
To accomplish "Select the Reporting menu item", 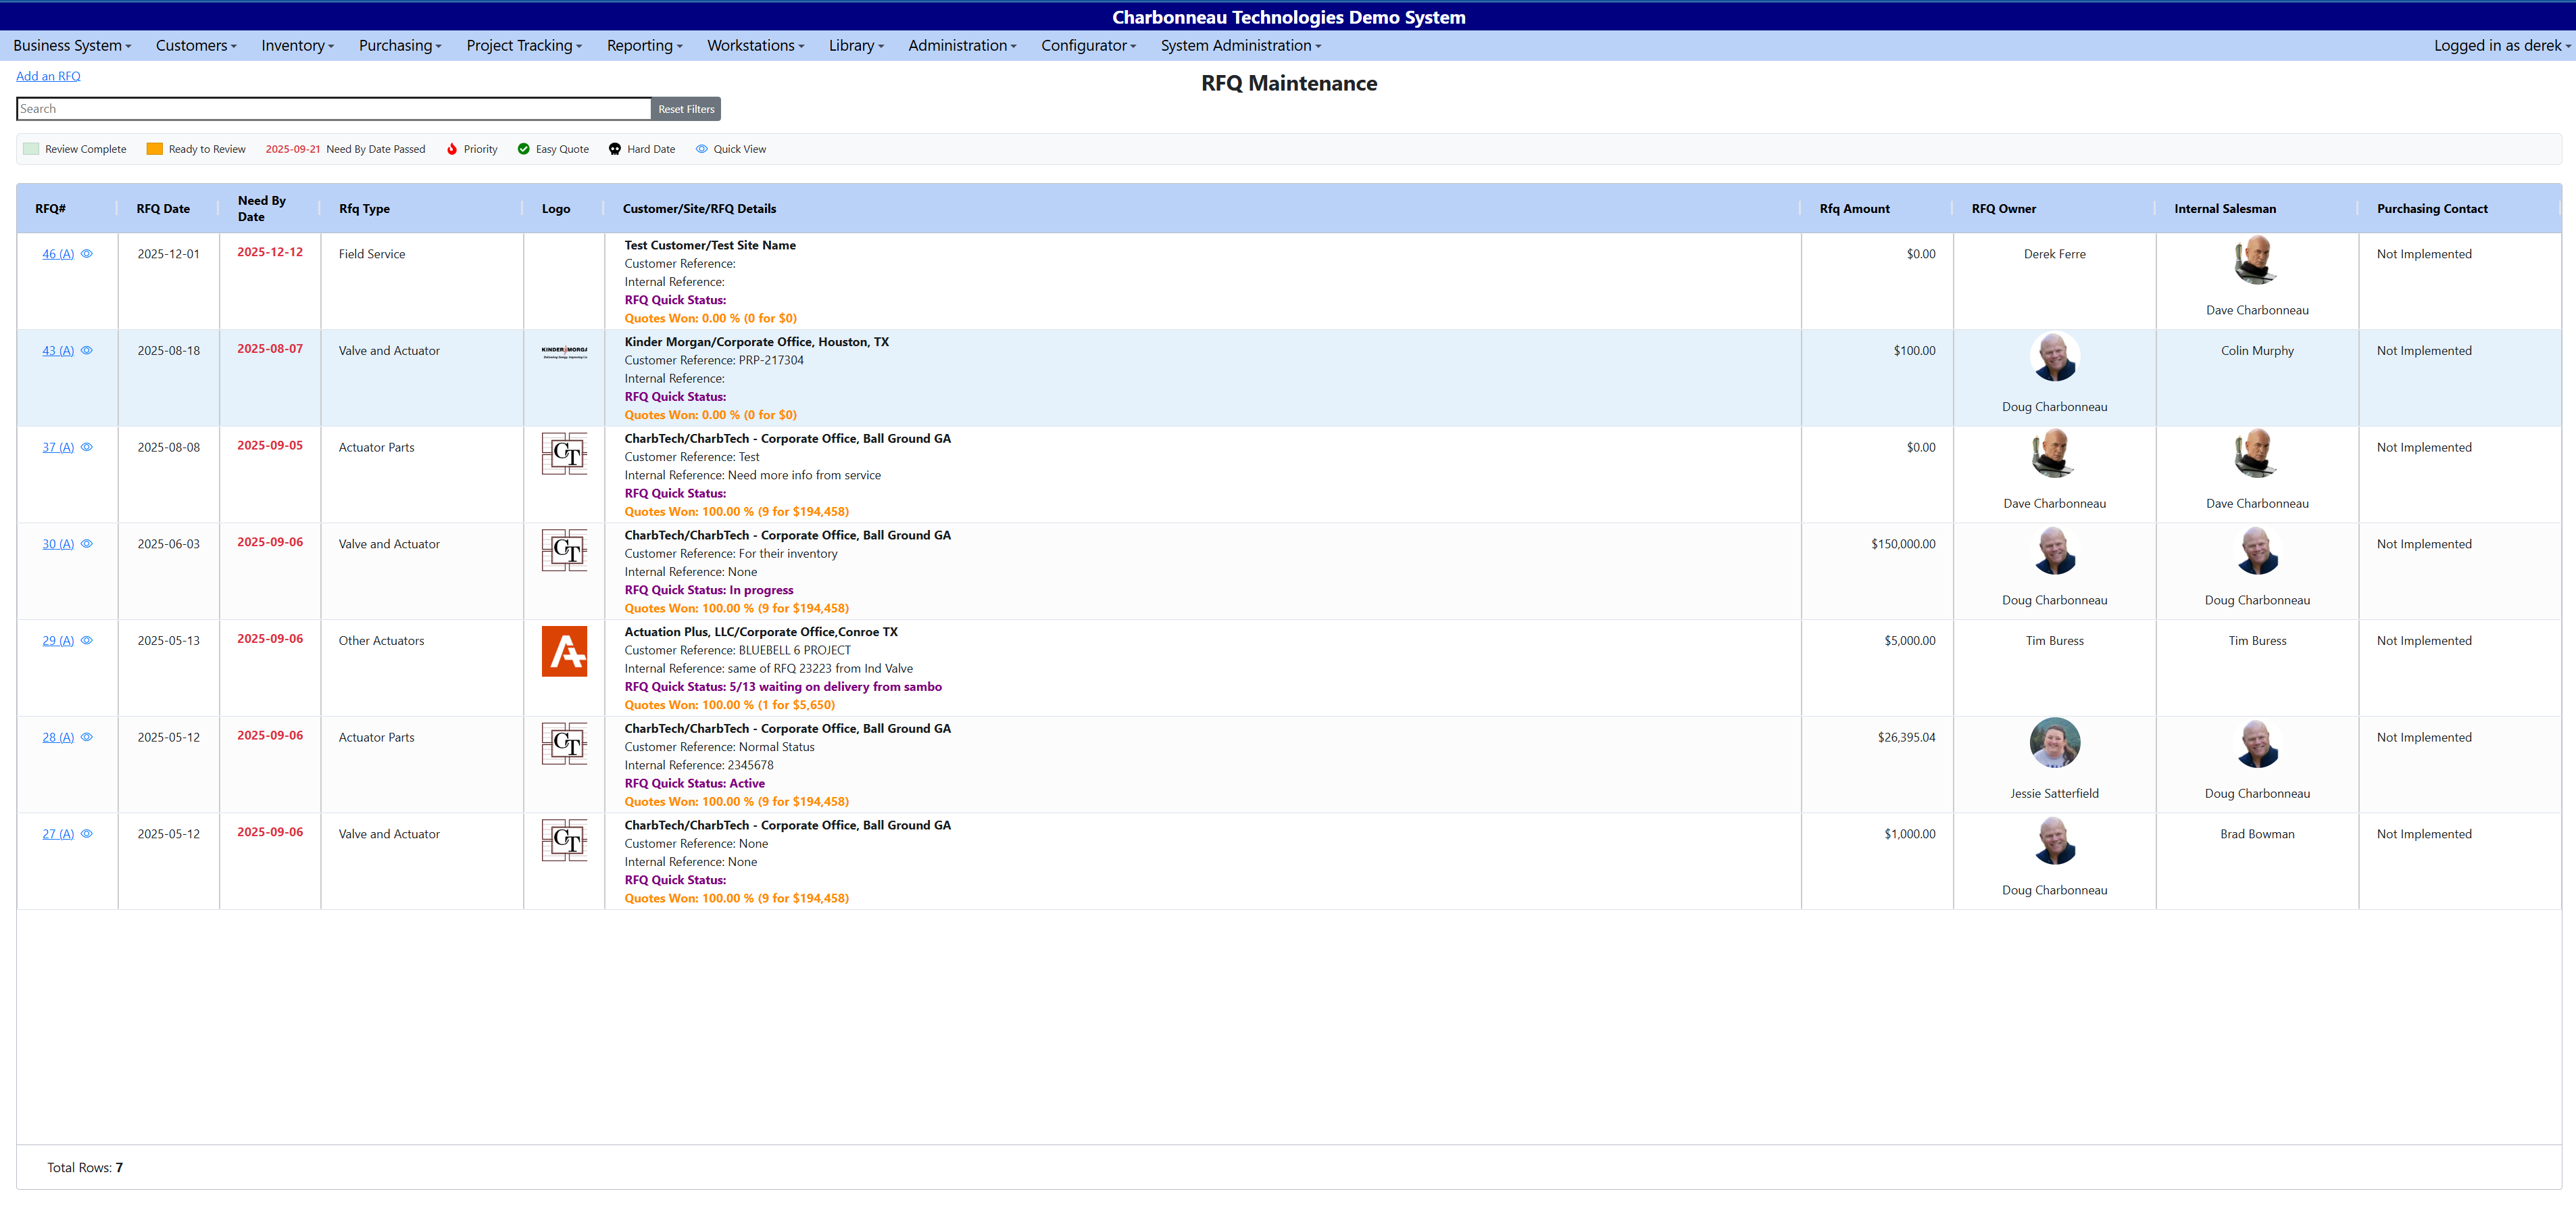I will [x=643, y=45].
